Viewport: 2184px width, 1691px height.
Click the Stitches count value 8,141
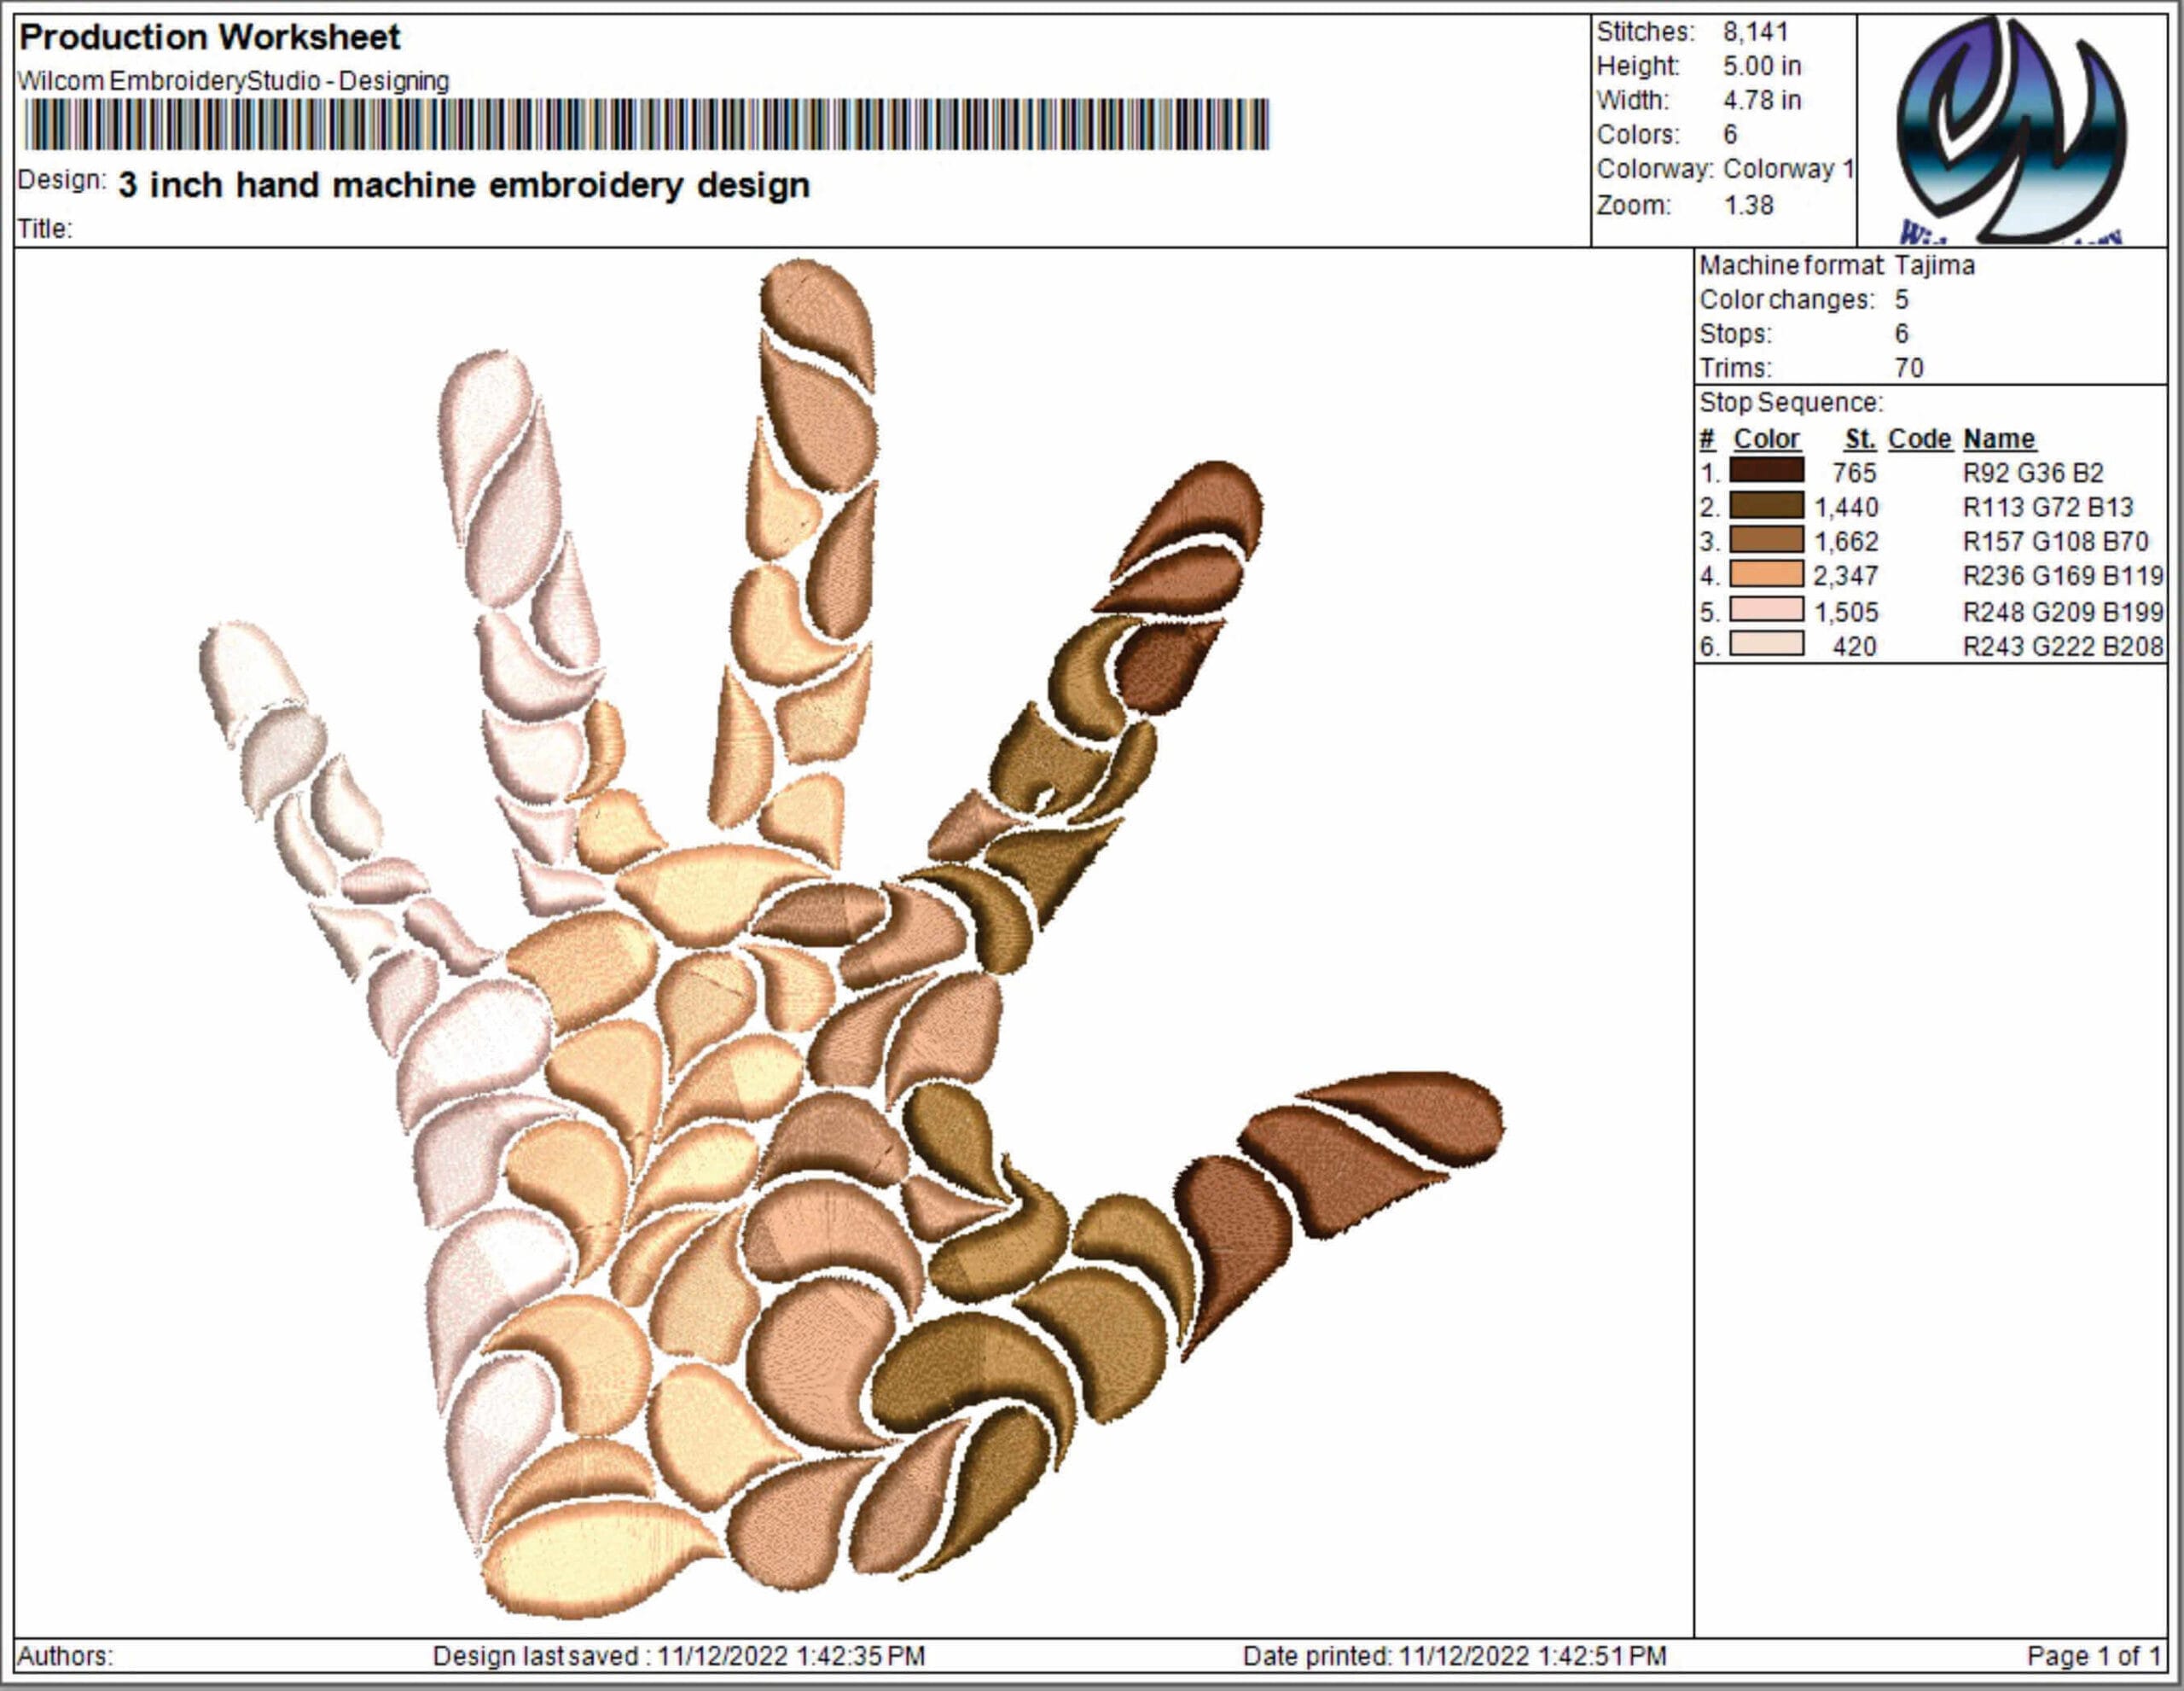pos(1755,32)
